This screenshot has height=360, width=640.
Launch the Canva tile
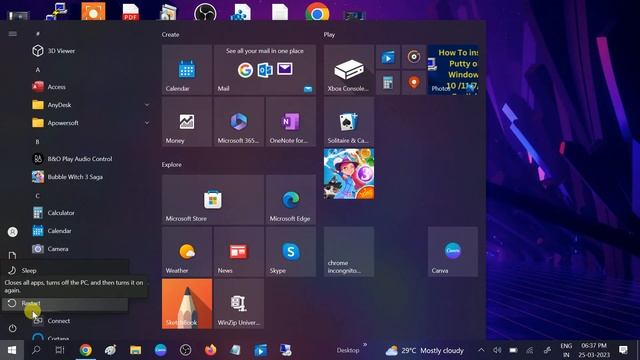(x=453, y=252)
